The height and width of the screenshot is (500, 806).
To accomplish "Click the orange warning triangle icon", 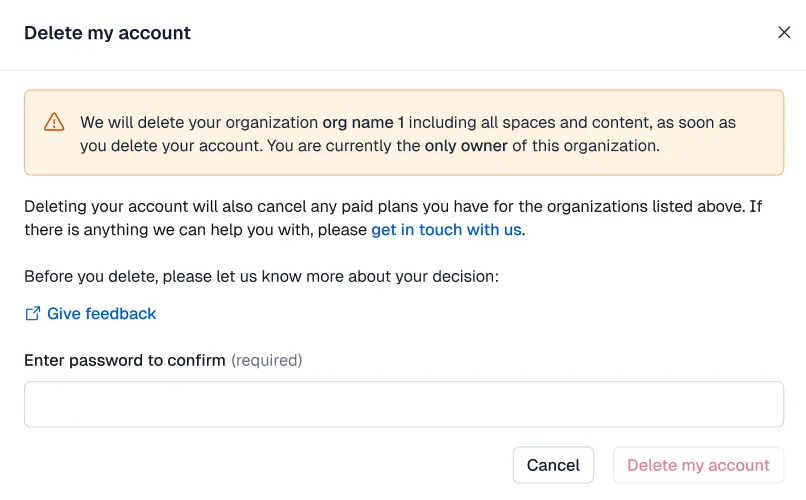I will [x=54, y=123].
